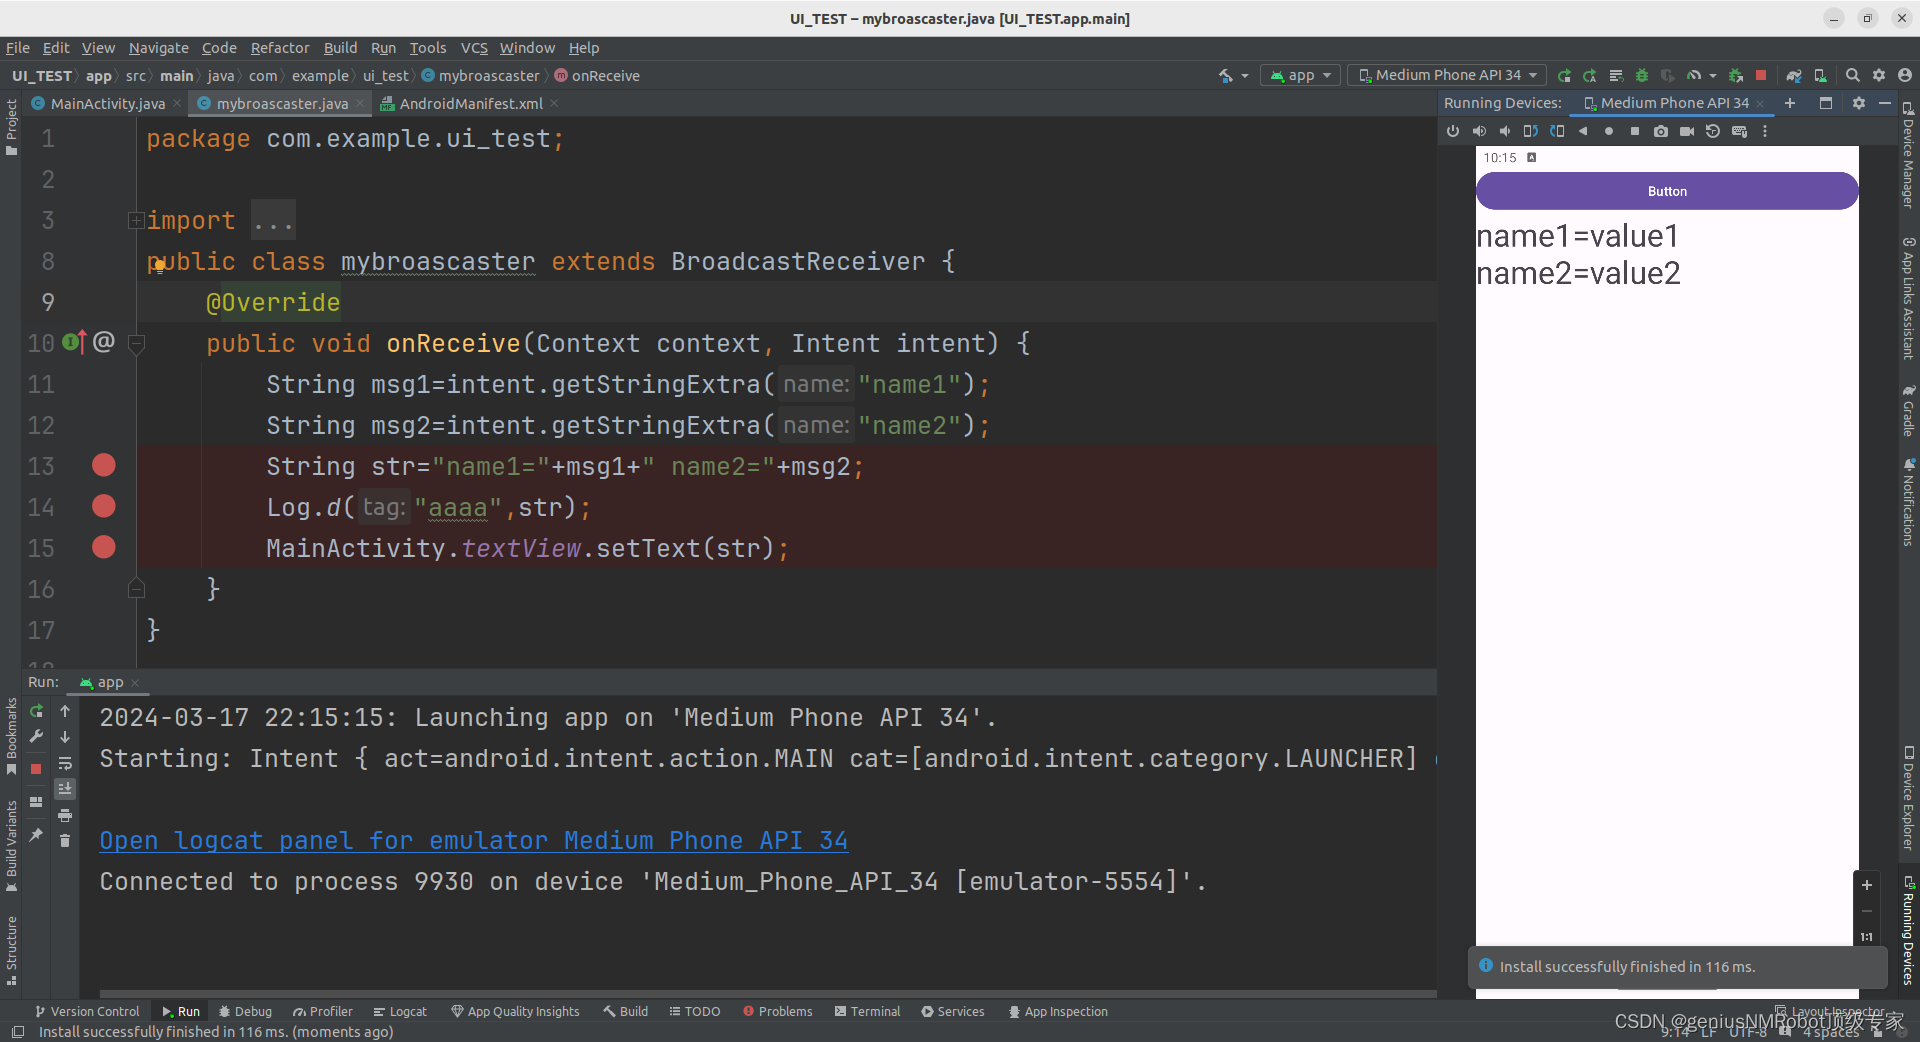The width and height of the screenshot is (1920, 1042).
Task: Click the Apply Code Changes icon
Action: click(1616, 76)
